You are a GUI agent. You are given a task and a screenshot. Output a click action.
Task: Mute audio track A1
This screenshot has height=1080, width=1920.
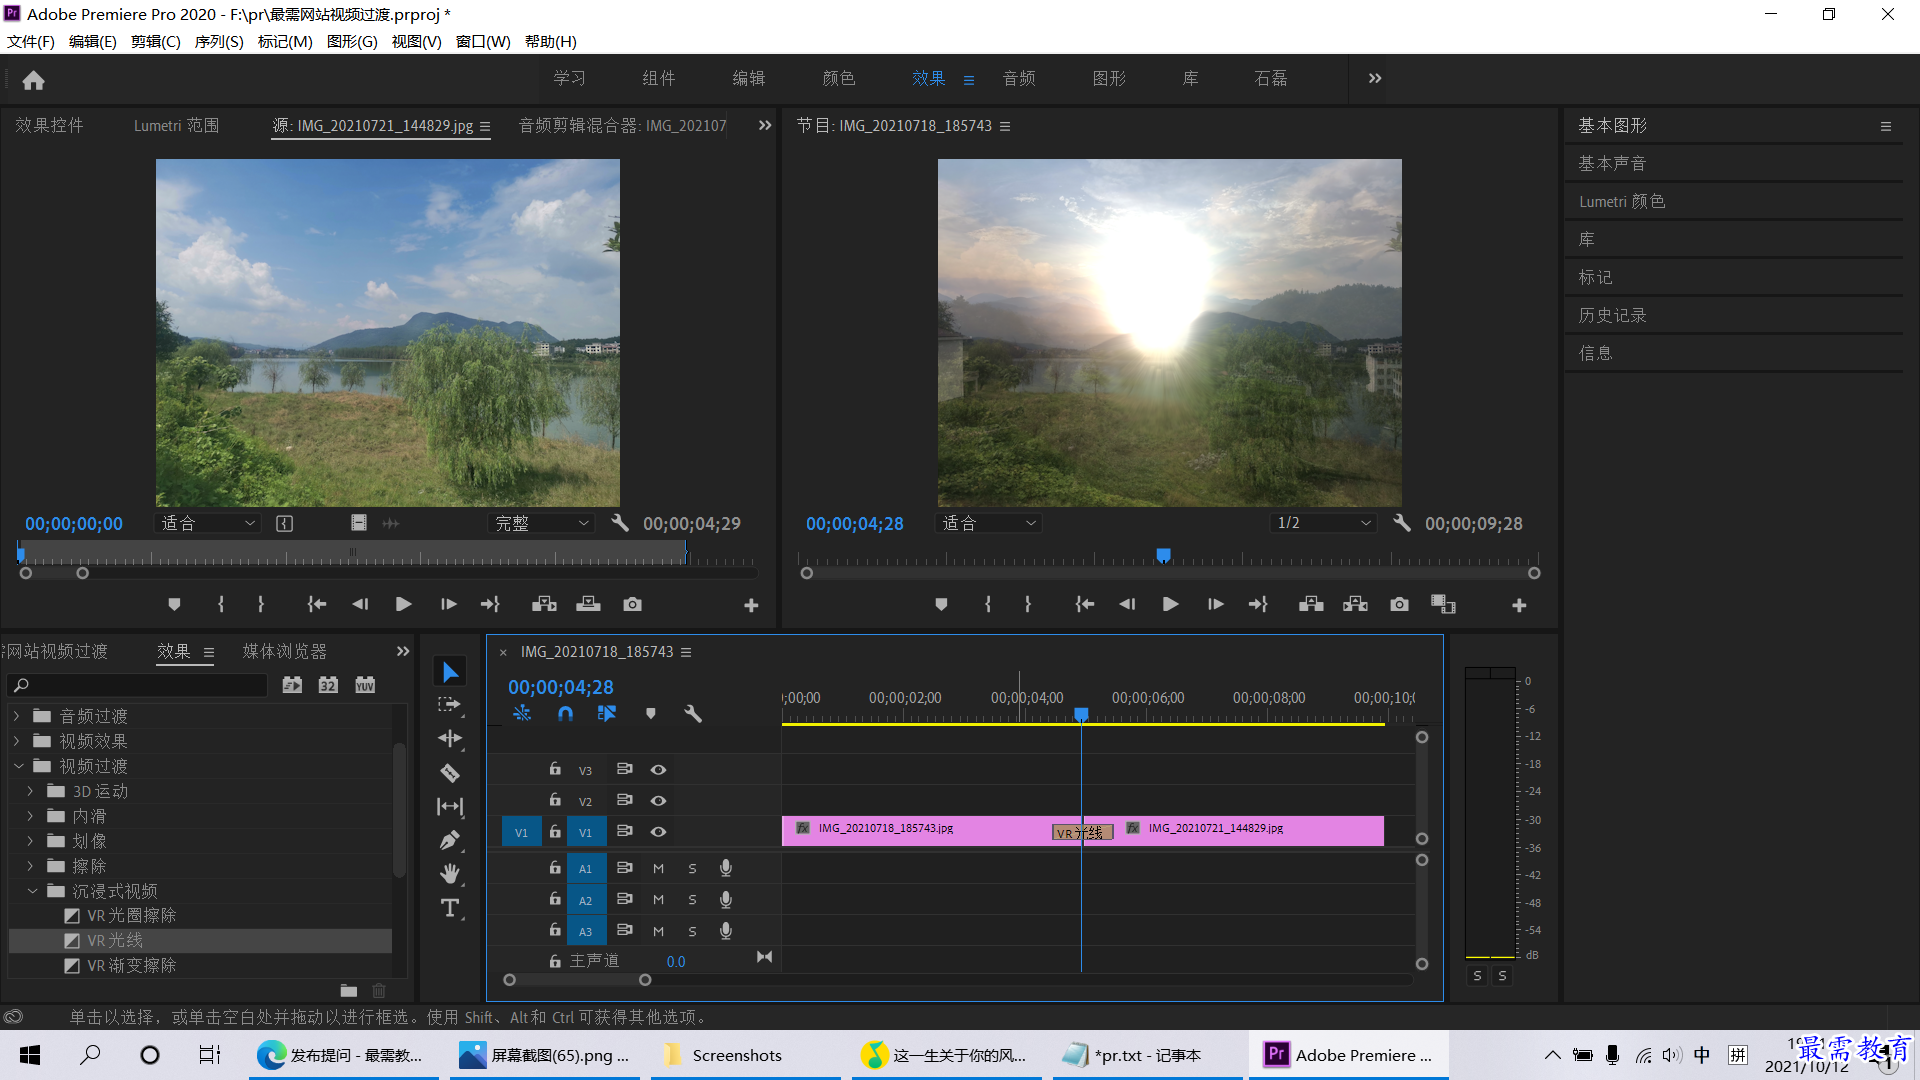(x=658, y=869)
